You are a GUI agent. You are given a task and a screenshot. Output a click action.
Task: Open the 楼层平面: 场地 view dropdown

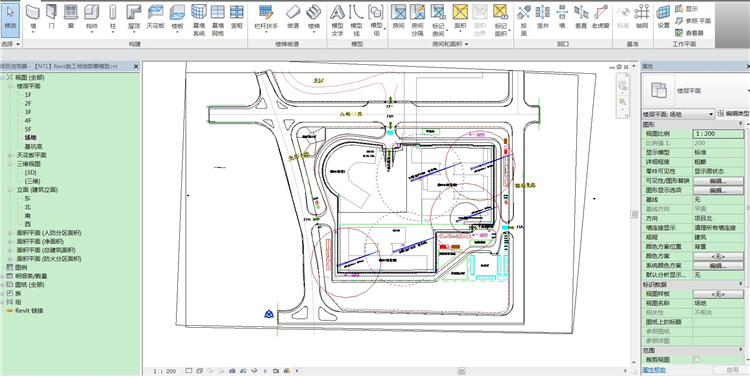point(678,114)
